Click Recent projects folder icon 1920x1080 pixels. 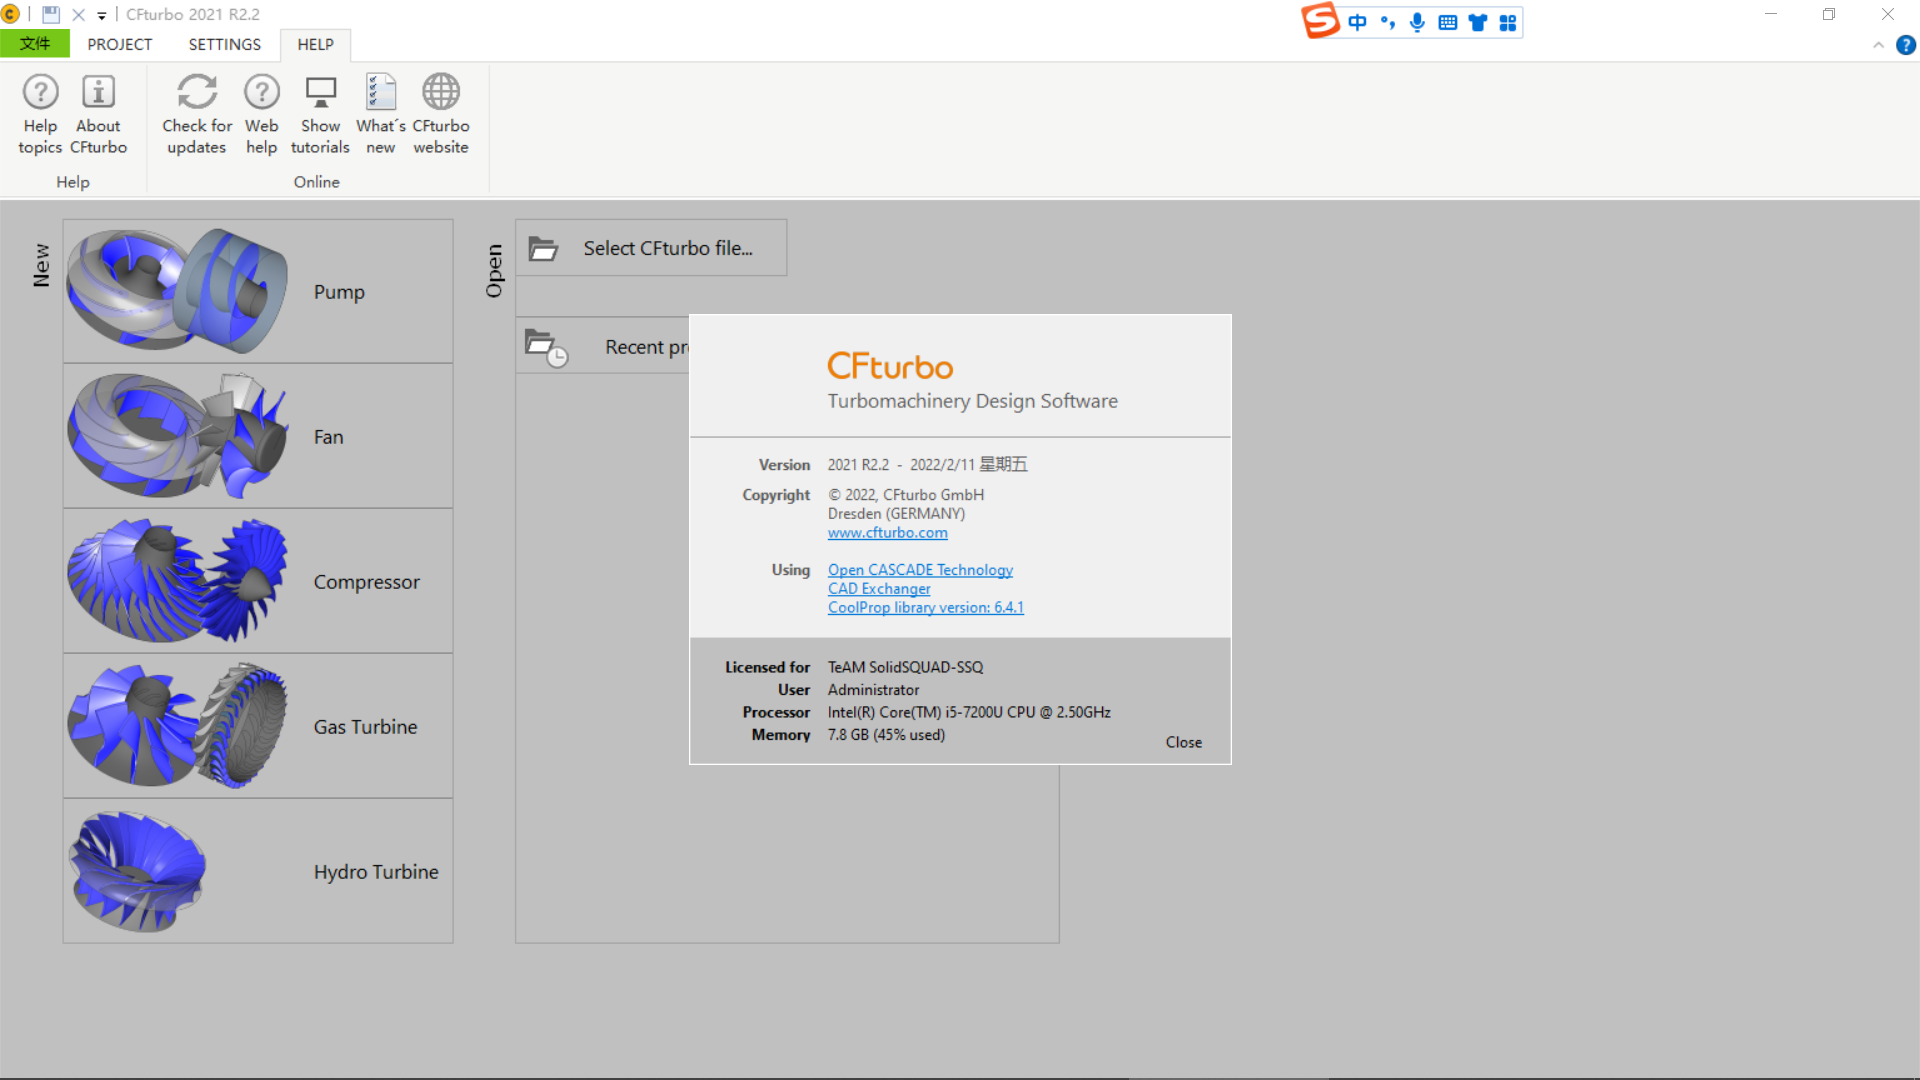tap(546, 347)
